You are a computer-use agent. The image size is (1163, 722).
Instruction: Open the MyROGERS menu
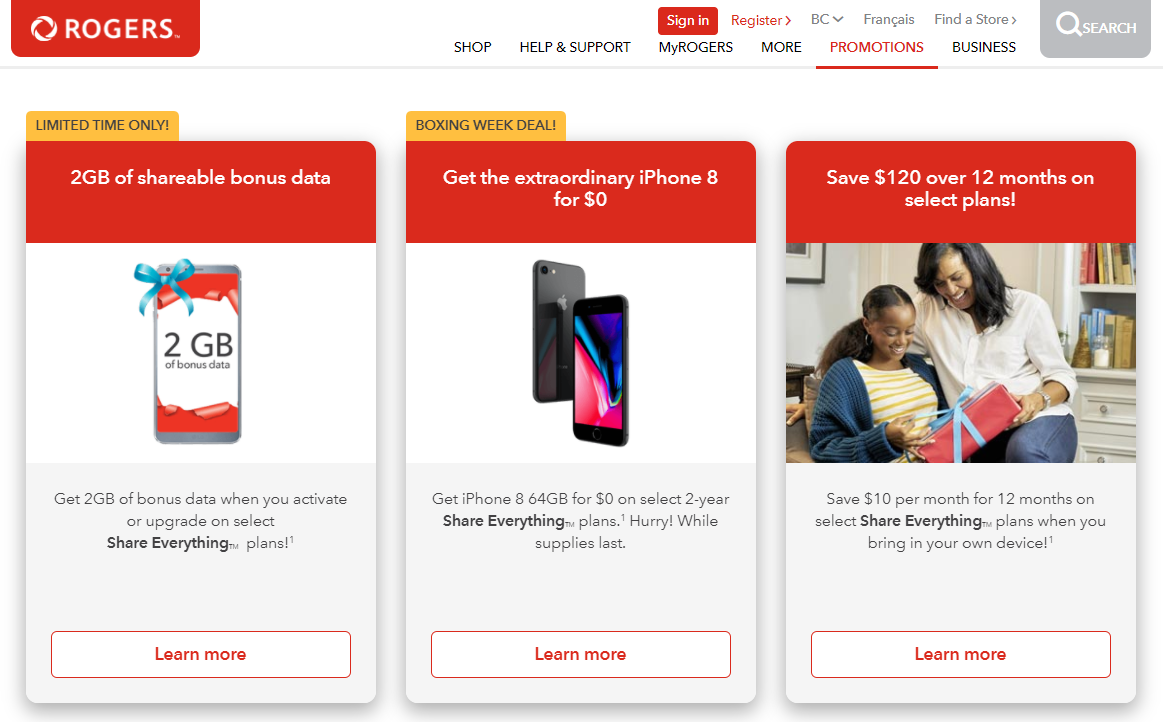coord(696,47)
